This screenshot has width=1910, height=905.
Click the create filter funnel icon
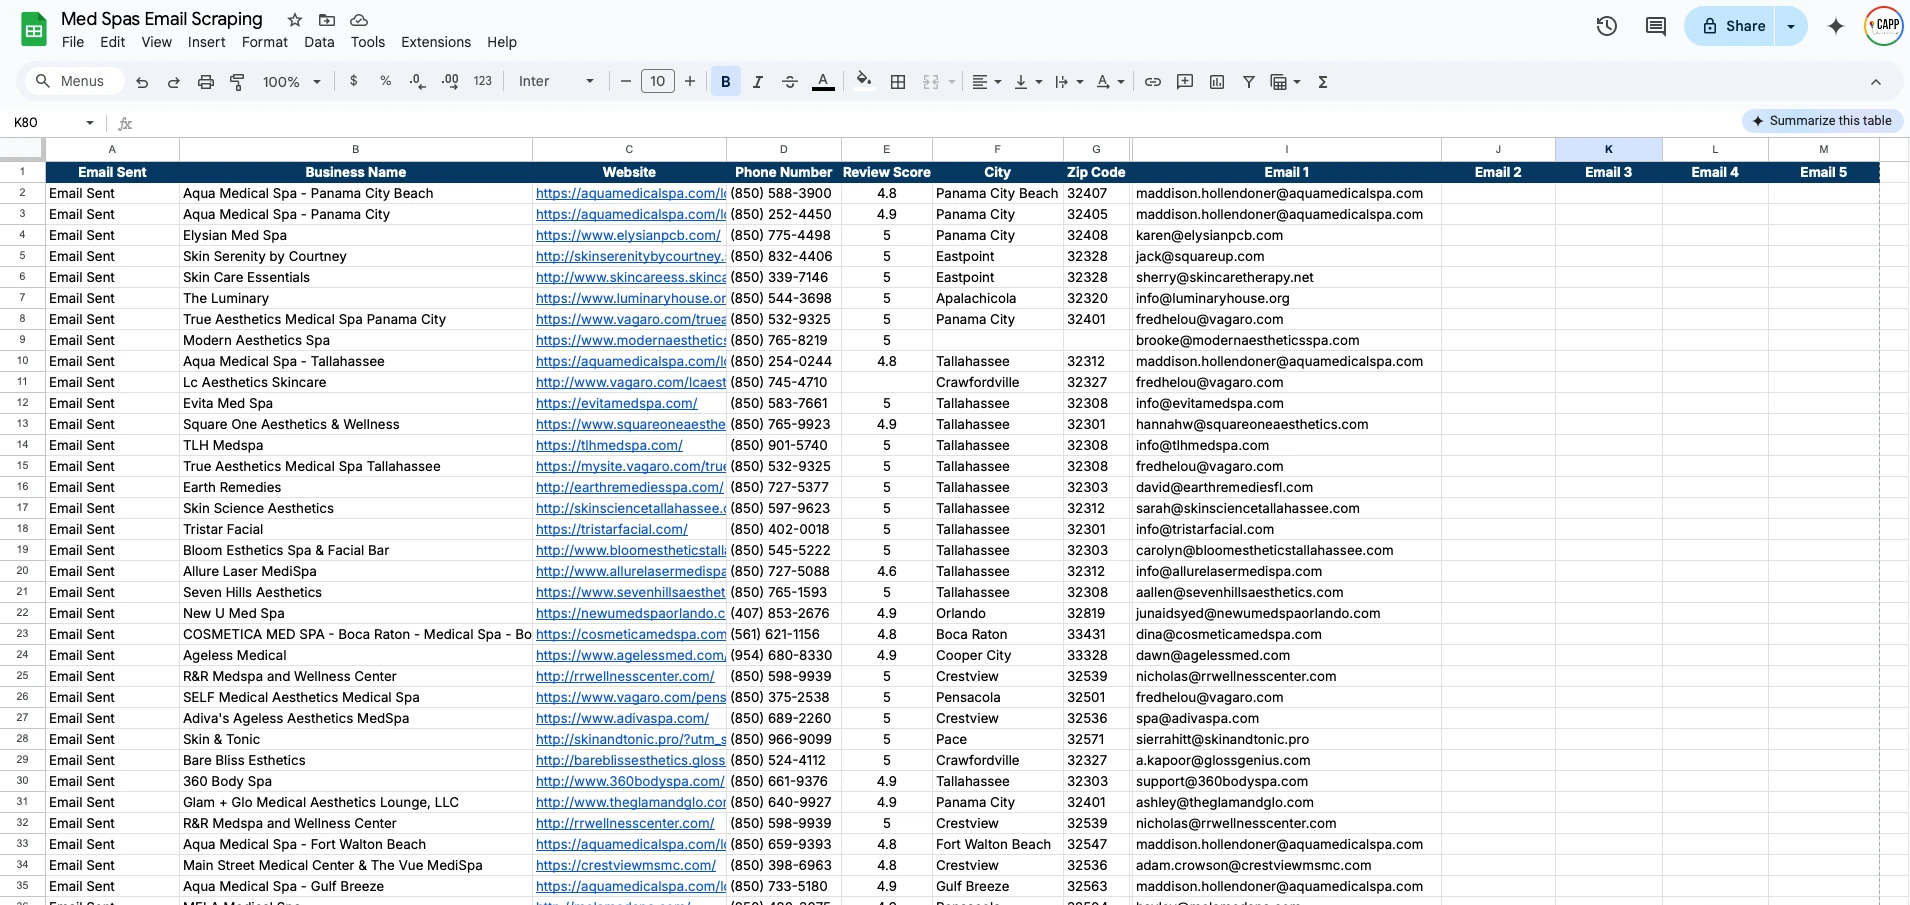click(1249, 82)
